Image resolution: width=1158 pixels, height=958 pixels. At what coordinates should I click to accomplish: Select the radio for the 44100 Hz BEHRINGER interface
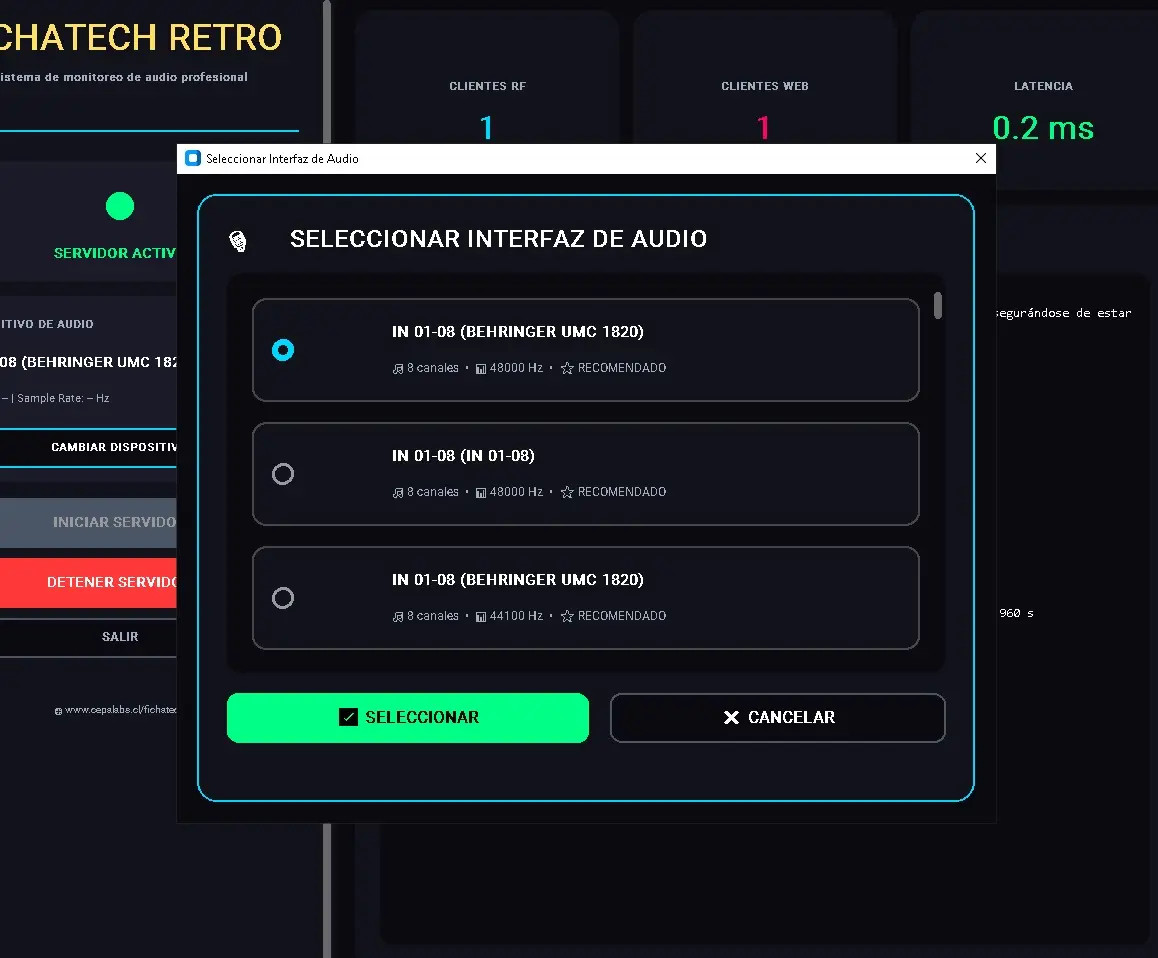283,598
